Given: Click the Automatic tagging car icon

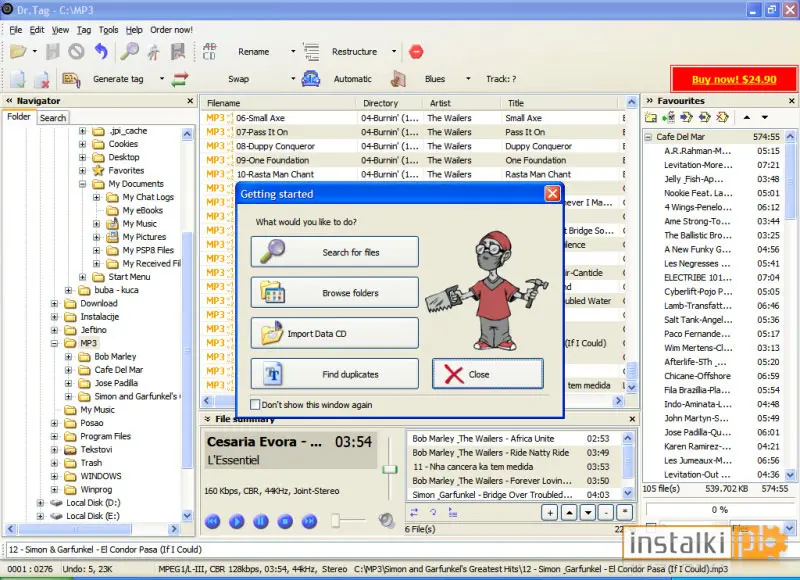Looking at the screenshot, I should tap(311, 79).
